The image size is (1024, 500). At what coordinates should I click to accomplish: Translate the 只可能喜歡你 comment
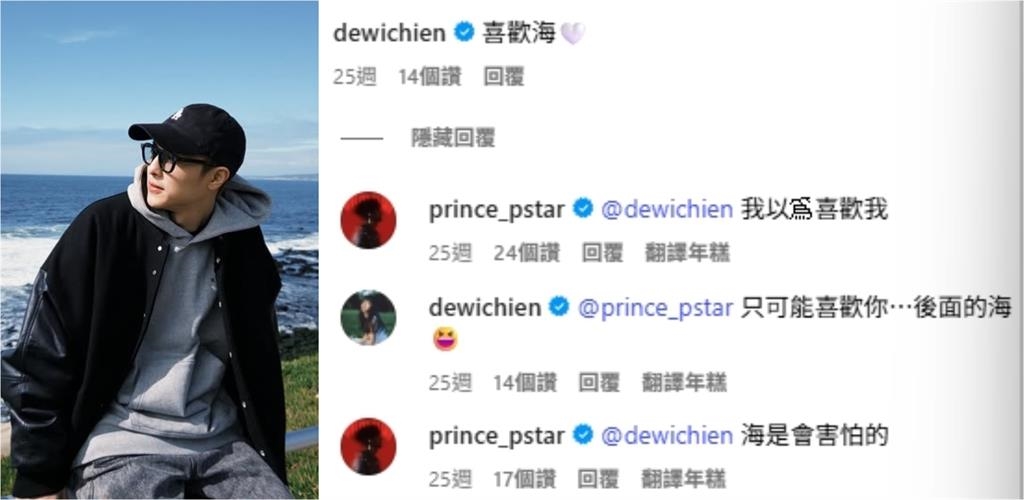pyautogui.click(x=684, y=383)
